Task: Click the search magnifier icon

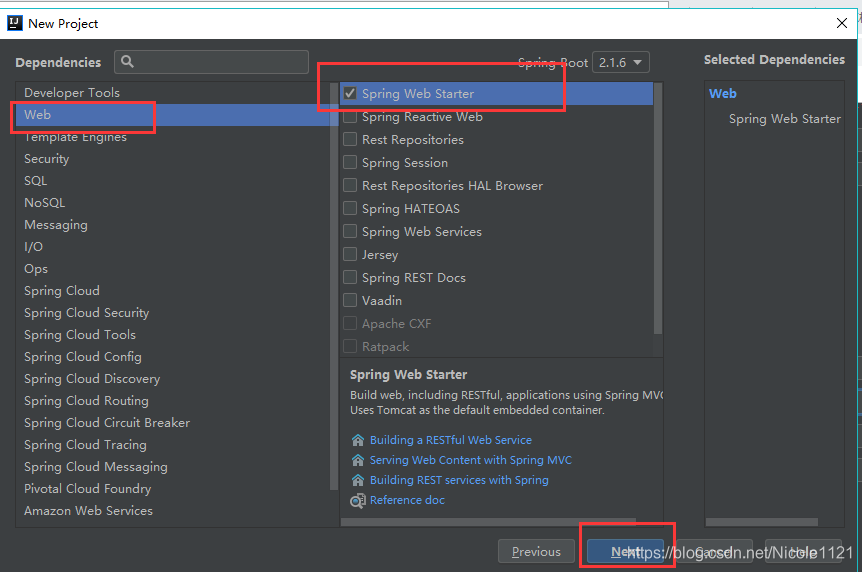Action: click(x=127, y=62)
